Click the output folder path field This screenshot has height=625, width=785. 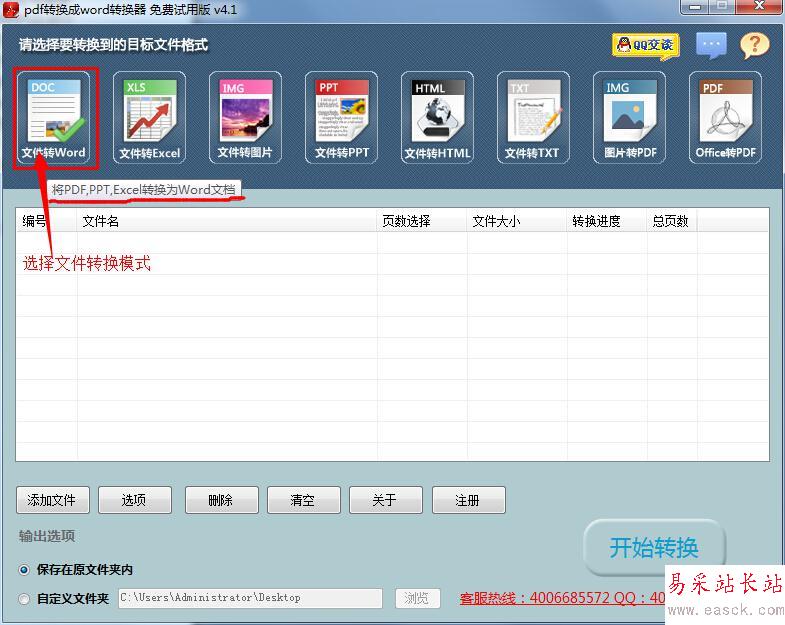(x=250, y=598)
